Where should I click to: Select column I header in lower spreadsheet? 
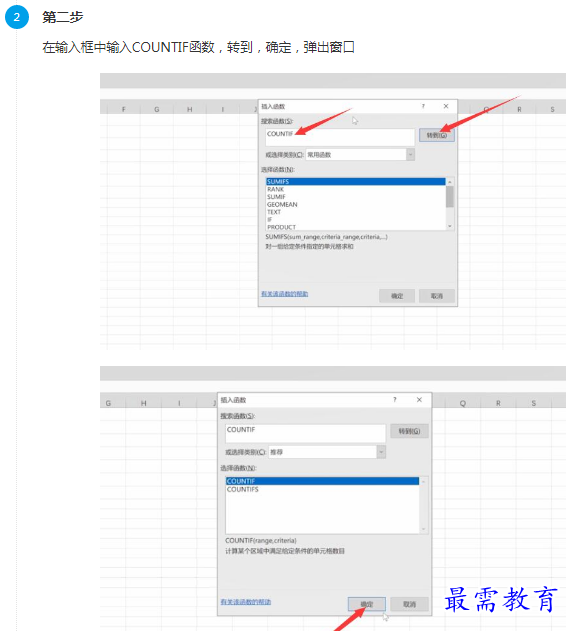pos(179,403)
